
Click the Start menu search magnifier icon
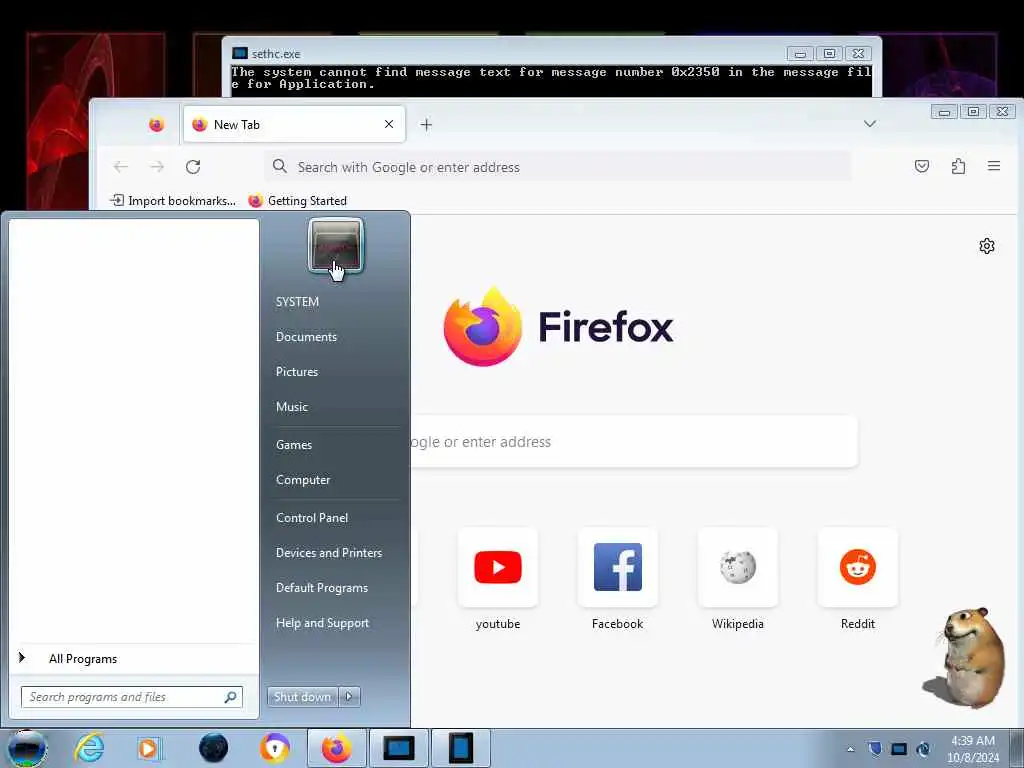(x=231, y=697)
